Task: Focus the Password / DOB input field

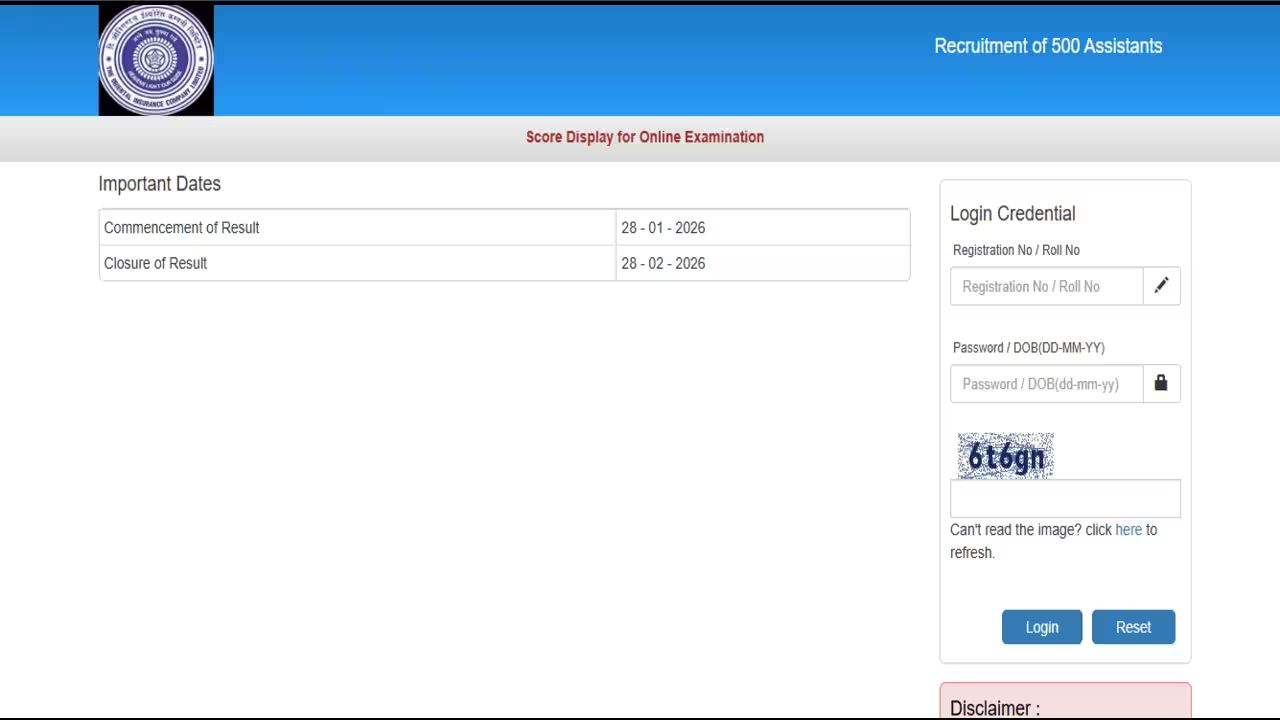Action: (1046, 384)
